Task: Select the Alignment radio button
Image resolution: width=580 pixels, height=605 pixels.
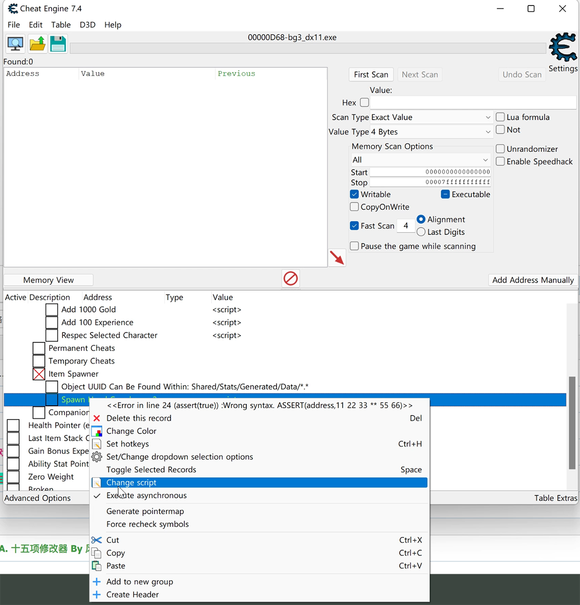Action: pos(421,219)
